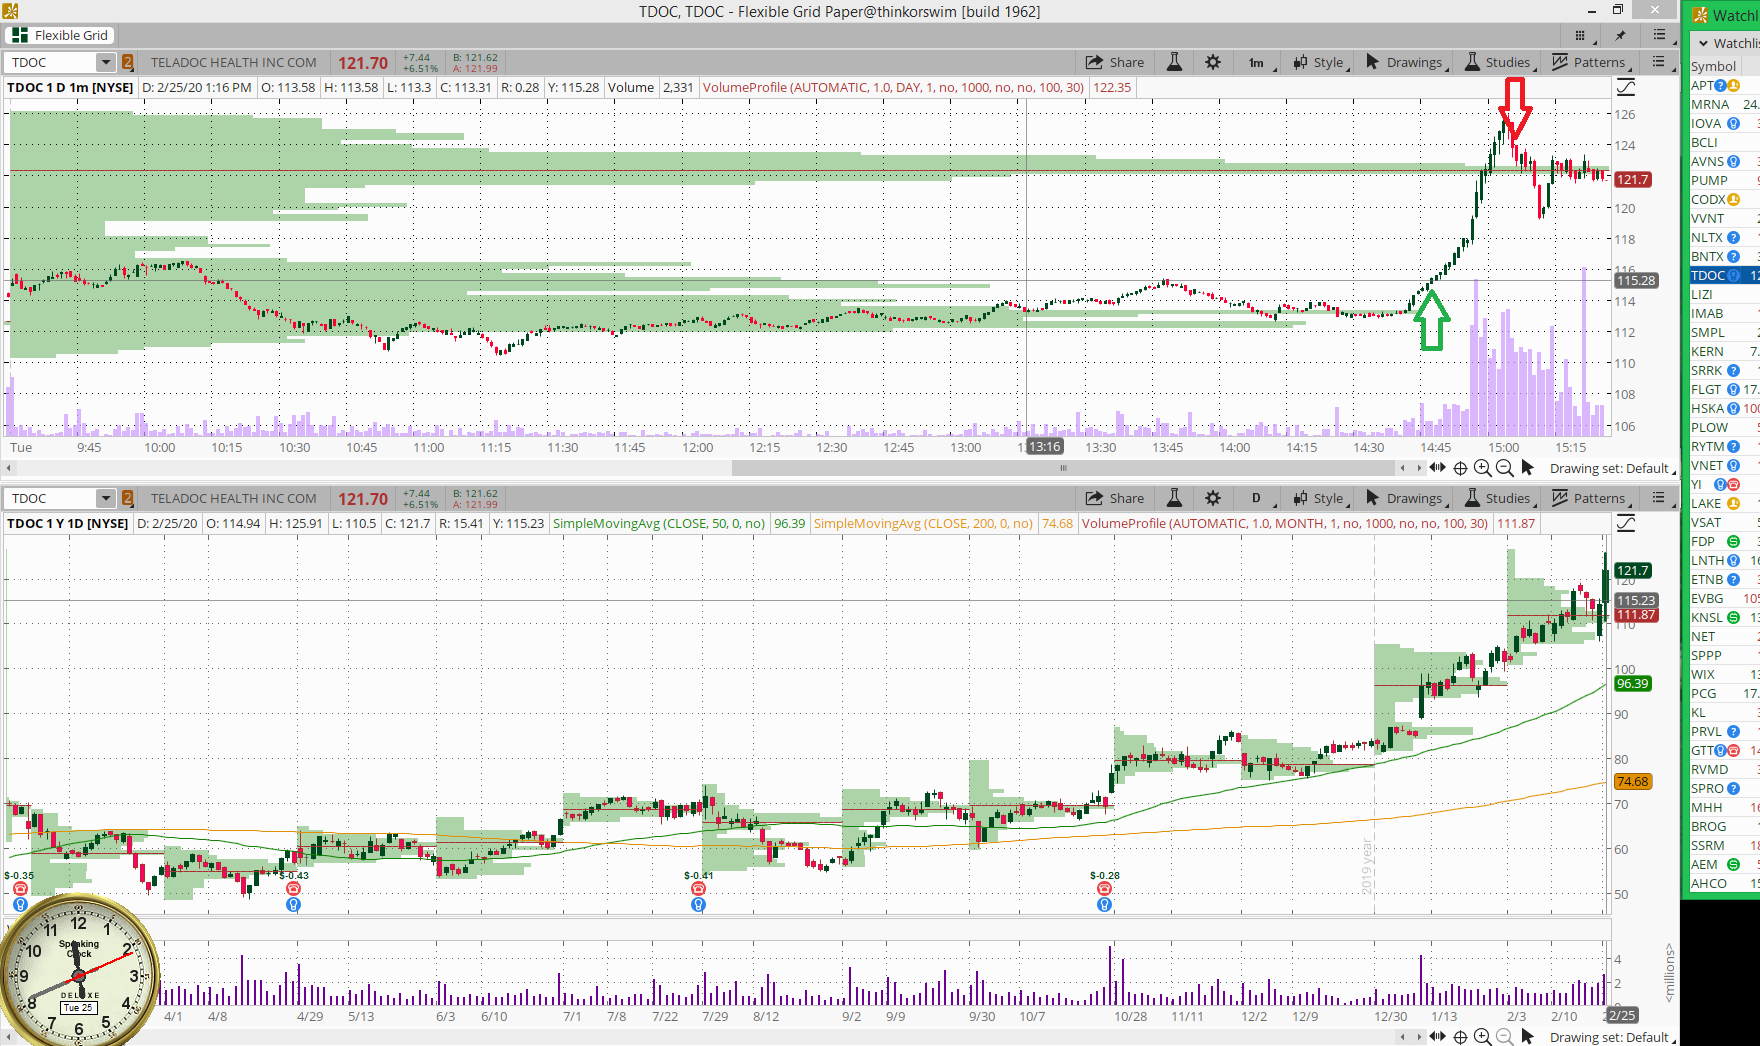Screen dimensions: 1760x1046
Task: Open Edit studies flask in upper chart toolbar
Action: click(1175, 62)
